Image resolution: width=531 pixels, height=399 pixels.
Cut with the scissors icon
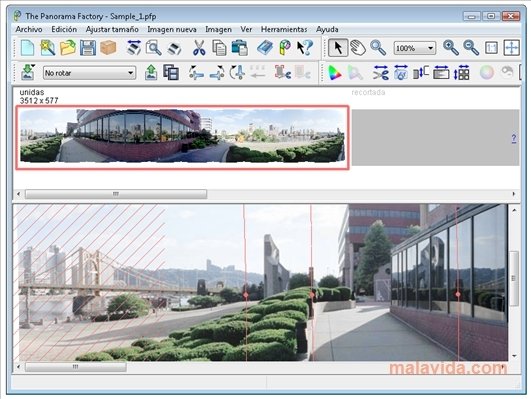(199, 48)
